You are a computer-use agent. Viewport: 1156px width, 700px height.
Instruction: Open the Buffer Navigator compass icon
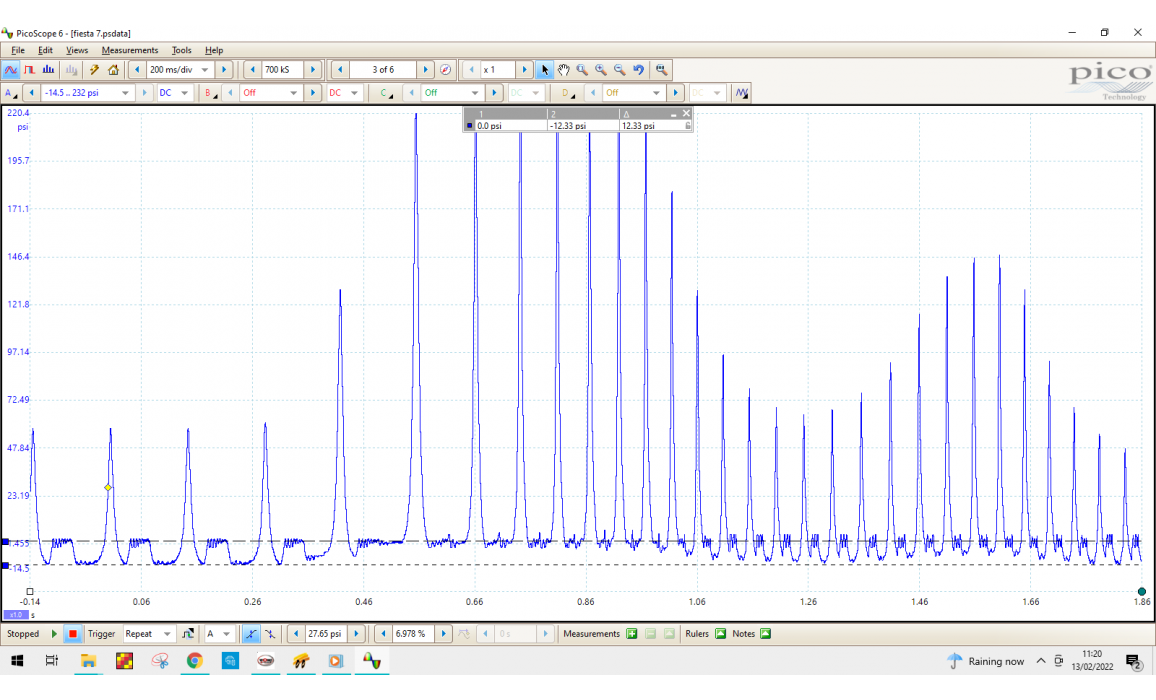pyautogui.click(x=445, y=70)
